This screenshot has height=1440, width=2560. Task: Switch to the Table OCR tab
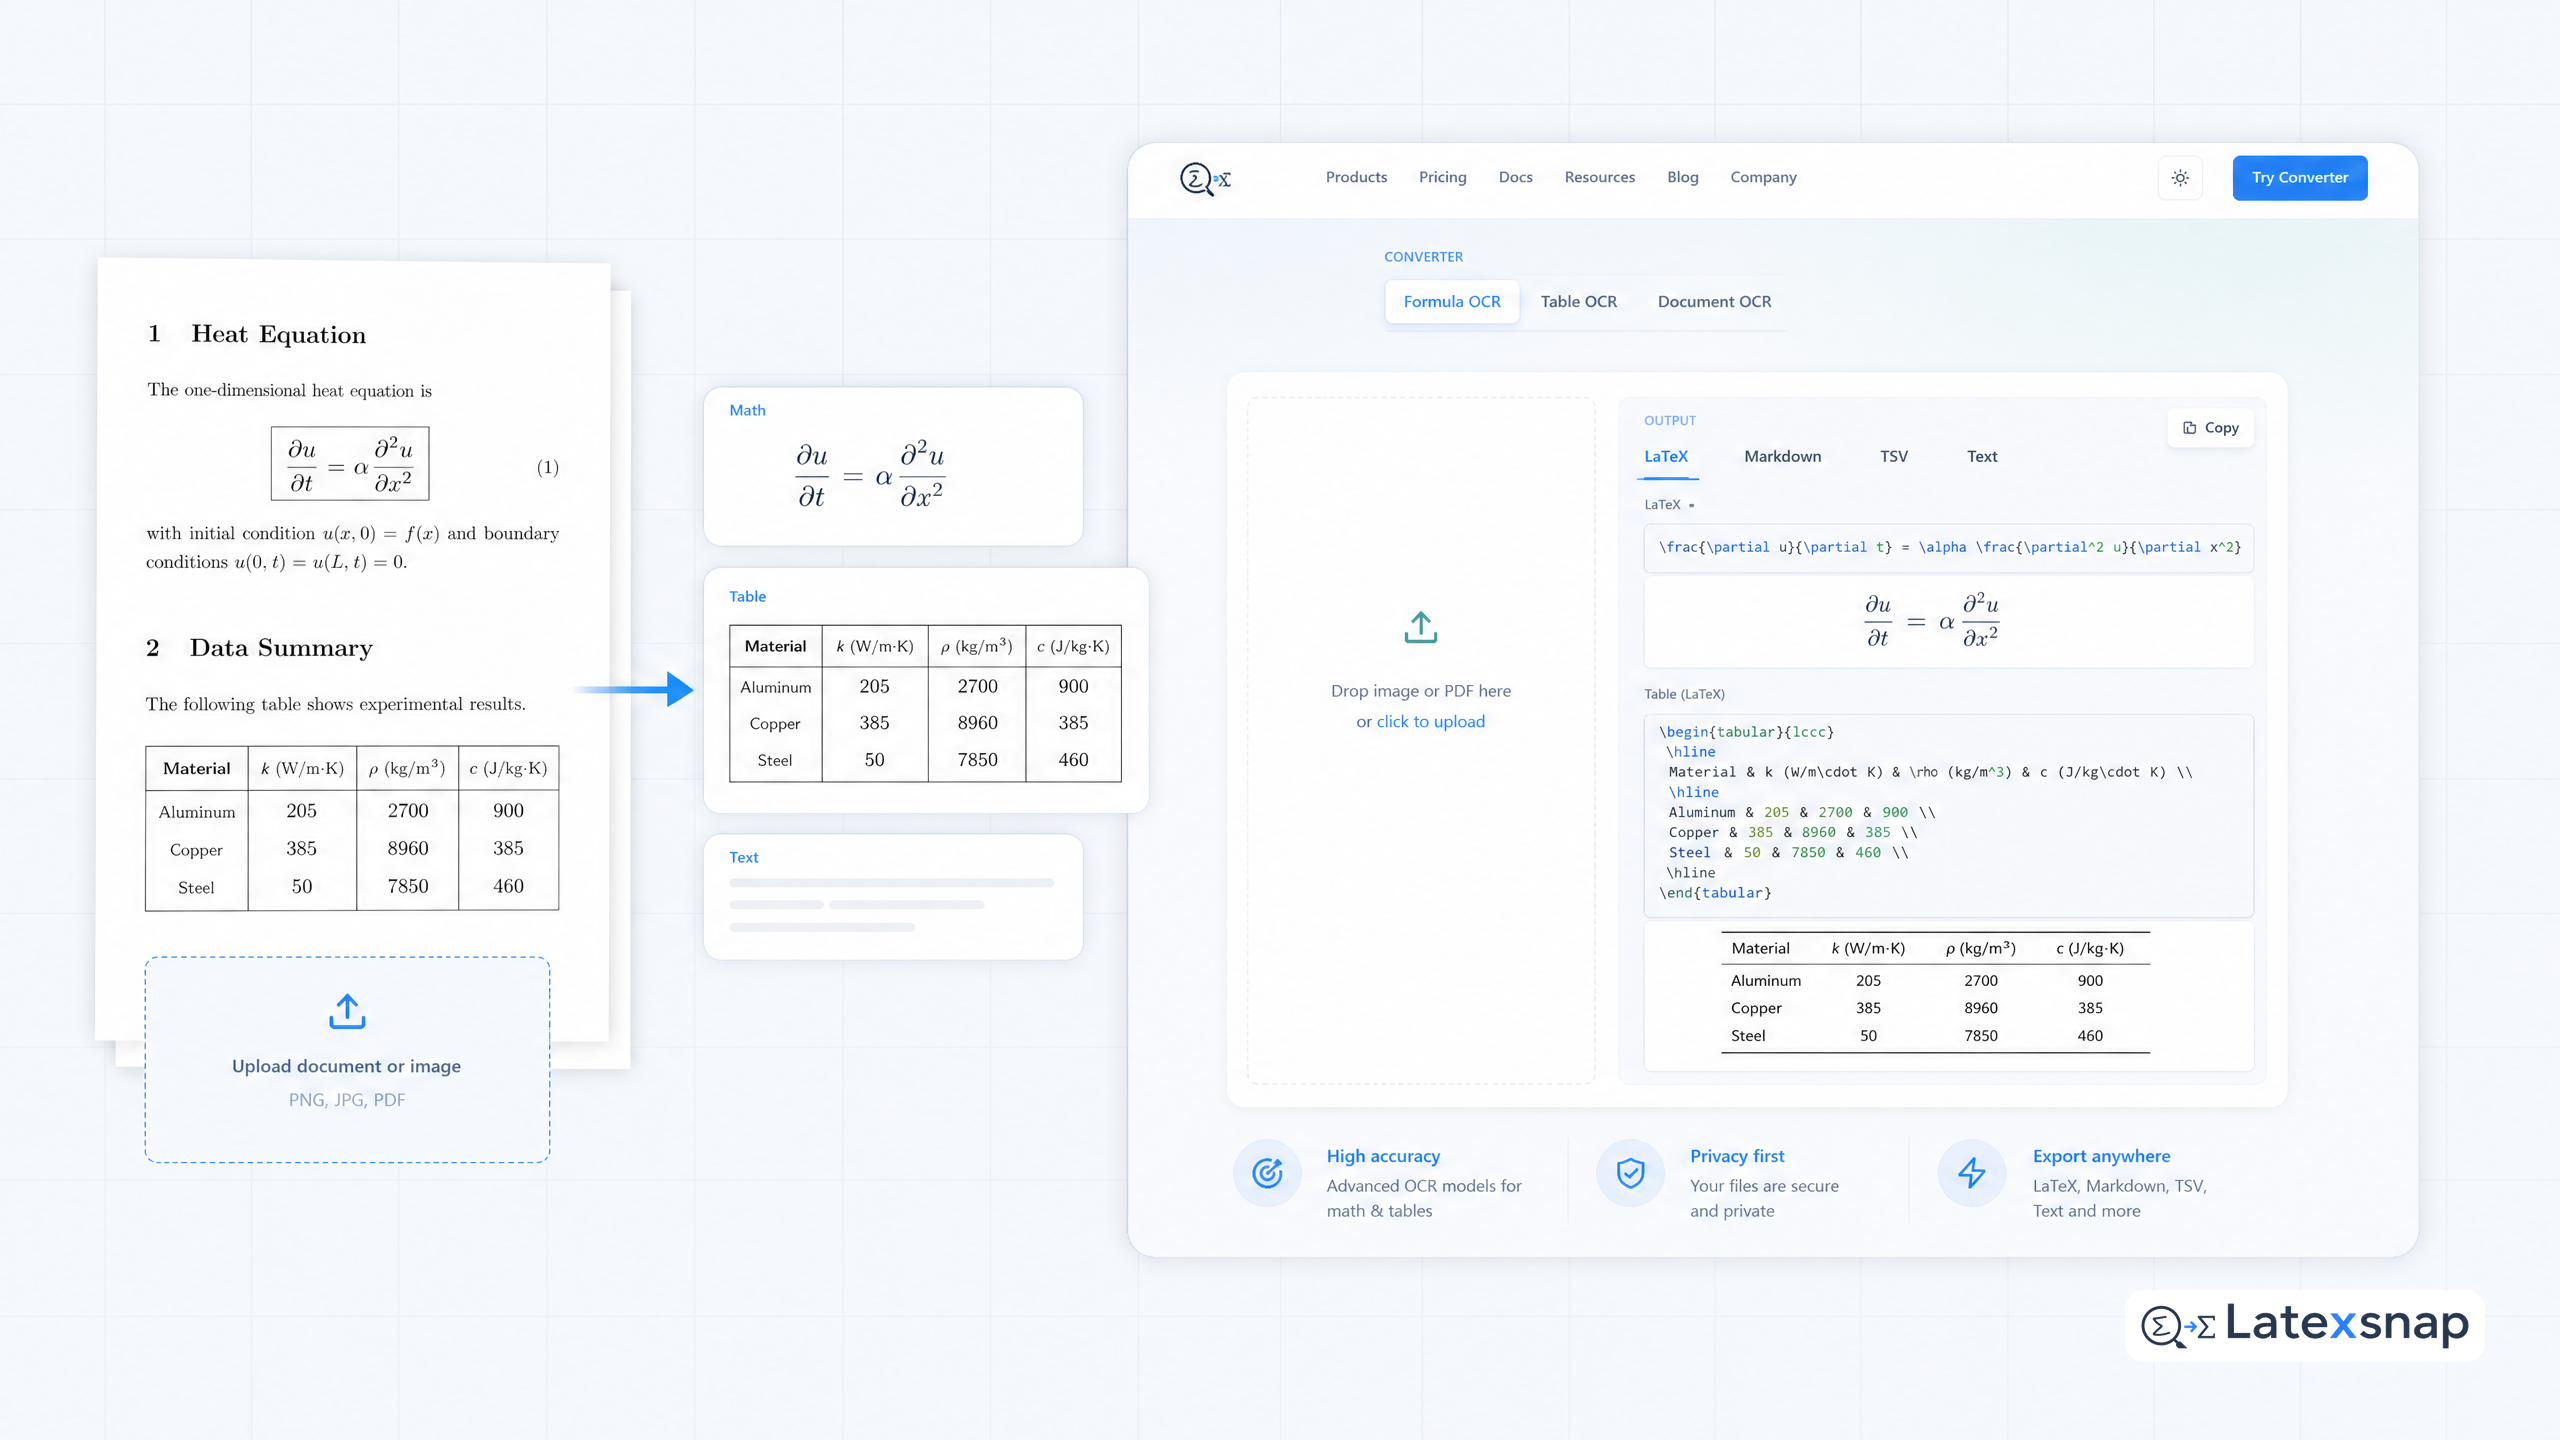[1578, 302]
